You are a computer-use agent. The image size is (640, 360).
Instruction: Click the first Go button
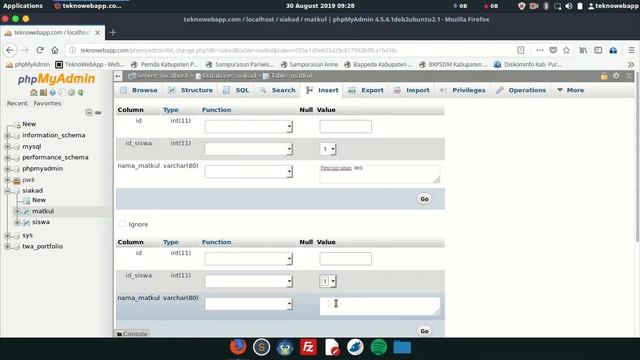424,199
